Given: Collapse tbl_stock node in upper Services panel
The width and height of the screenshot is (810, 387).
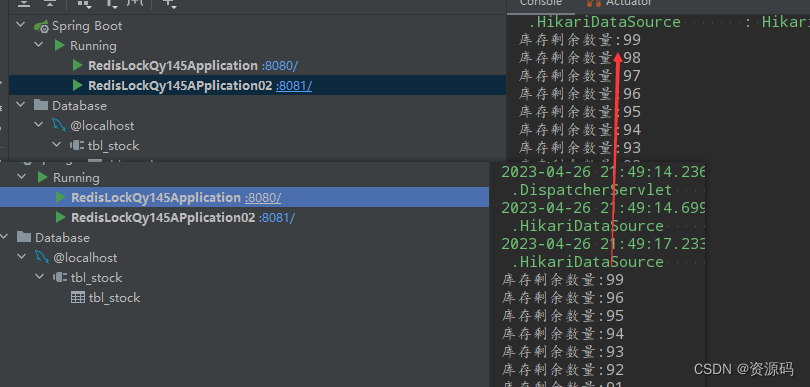Looking at the screenshot, I should point(57,145).
